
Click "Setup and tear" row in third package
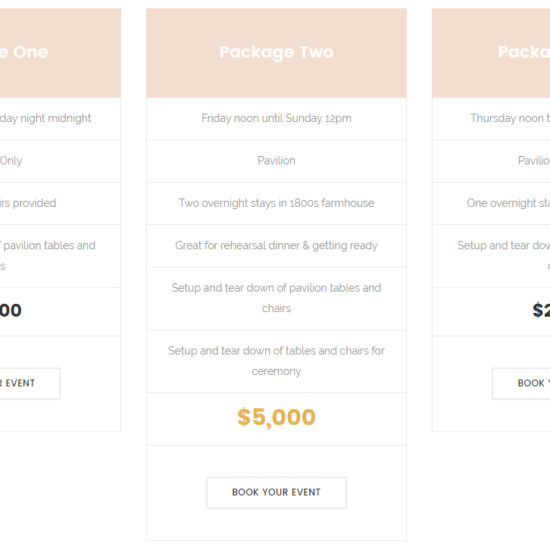point(491,256)
